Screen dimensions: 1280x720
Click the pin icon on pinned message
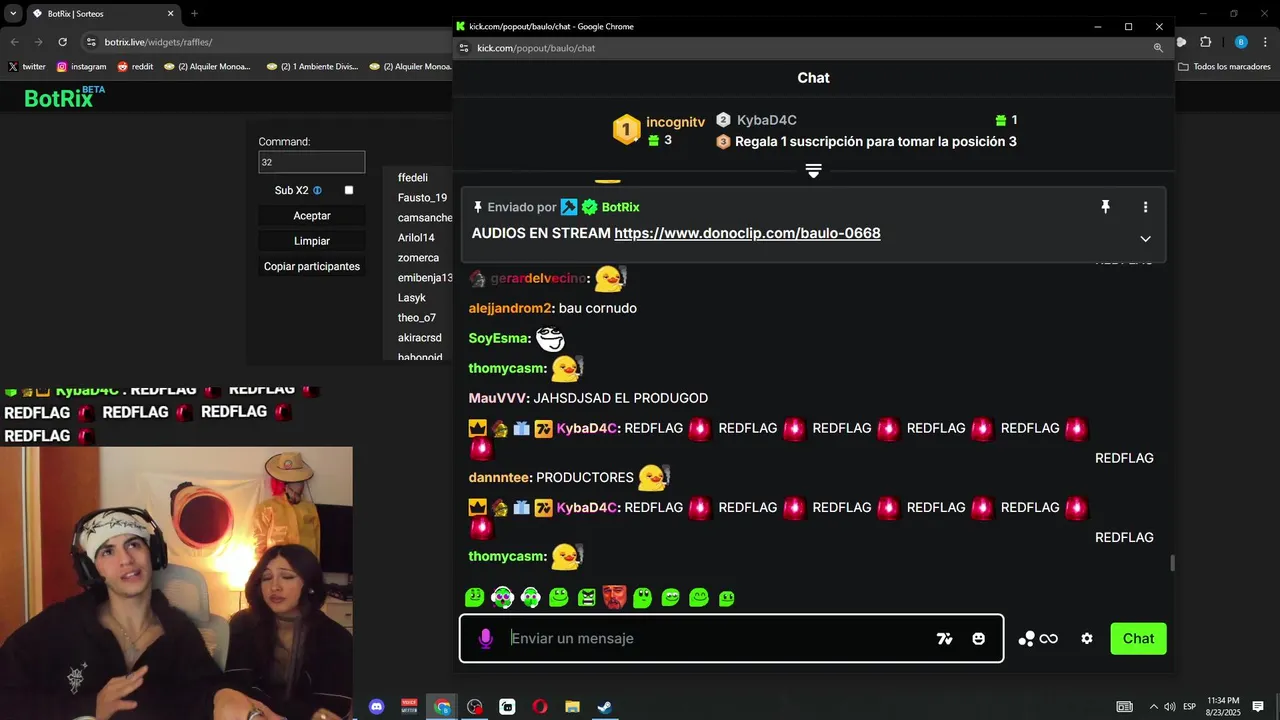[x=1105, y=207]
